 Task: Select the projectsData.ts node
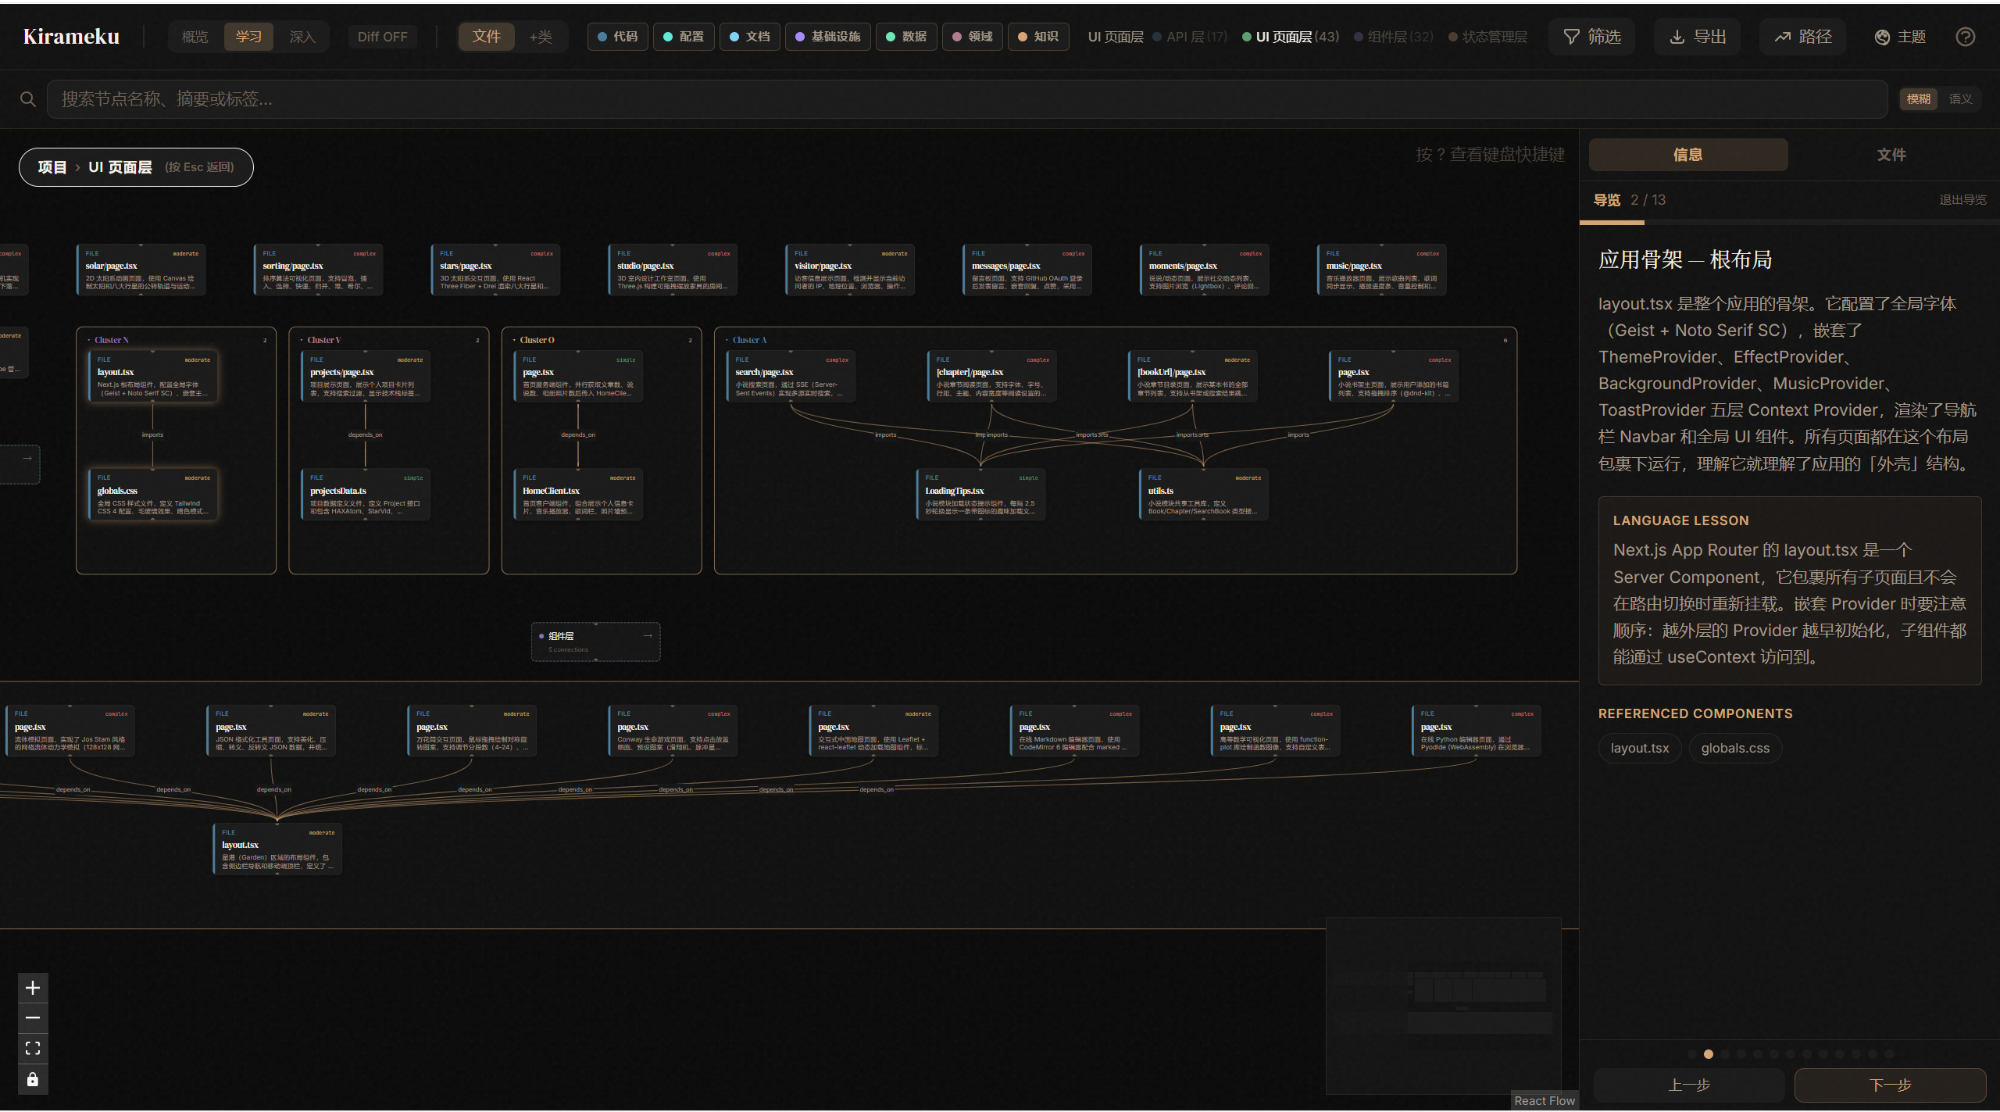coord(366,495)
